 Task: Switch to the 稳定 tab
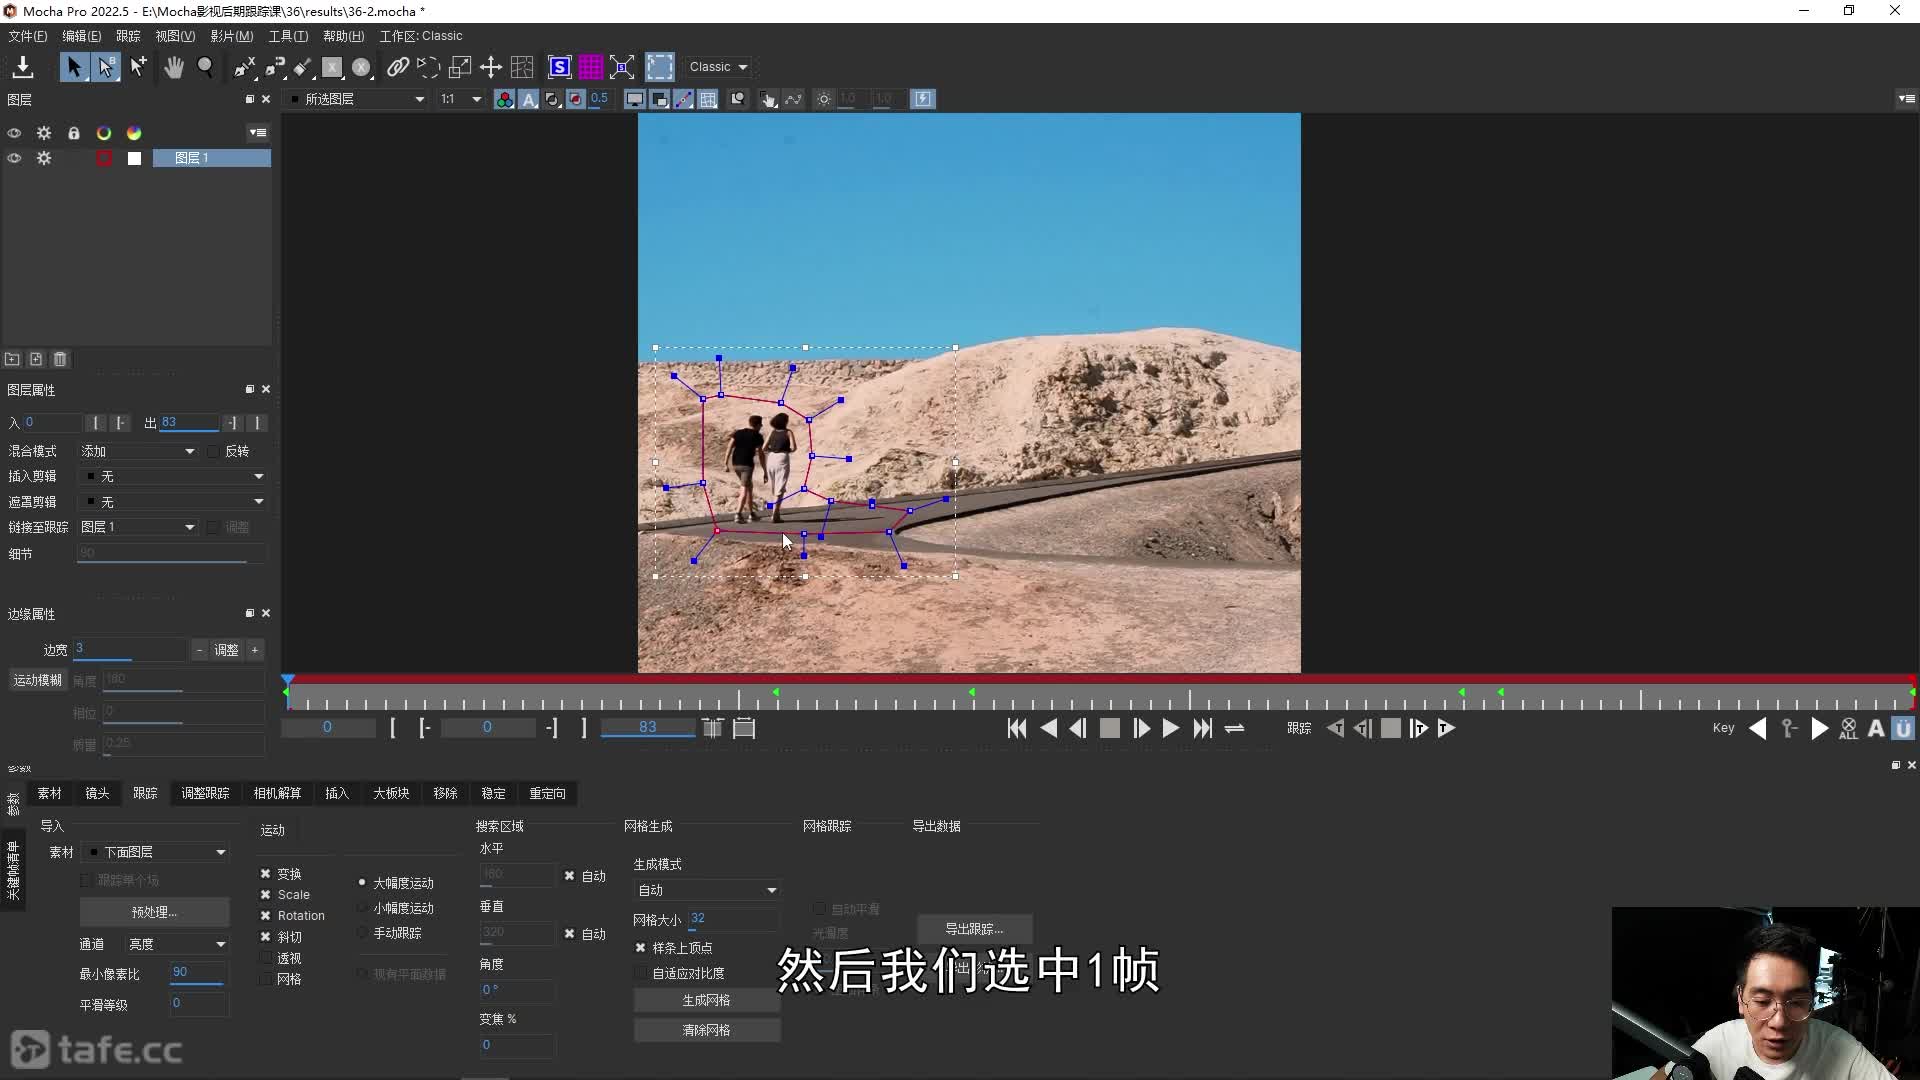tap(493, 793)
